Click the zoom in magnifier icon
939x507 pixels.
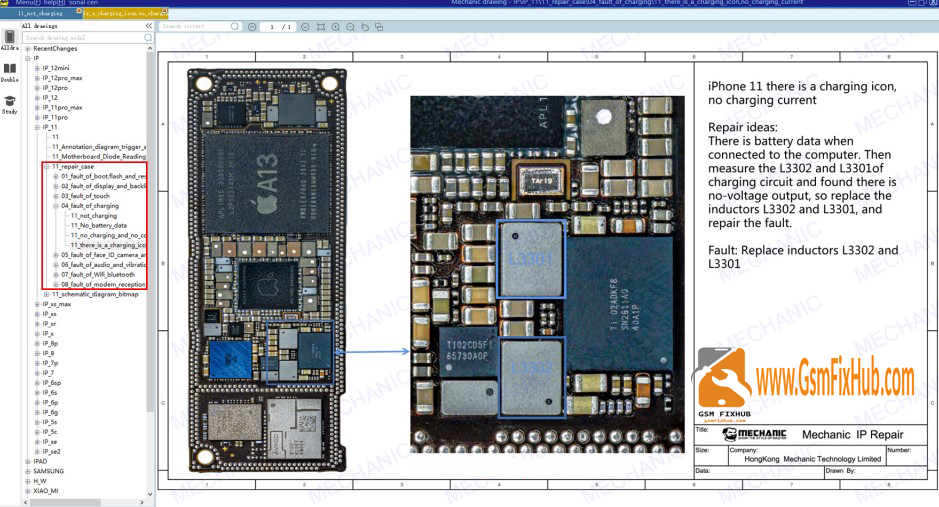[335, 27]
